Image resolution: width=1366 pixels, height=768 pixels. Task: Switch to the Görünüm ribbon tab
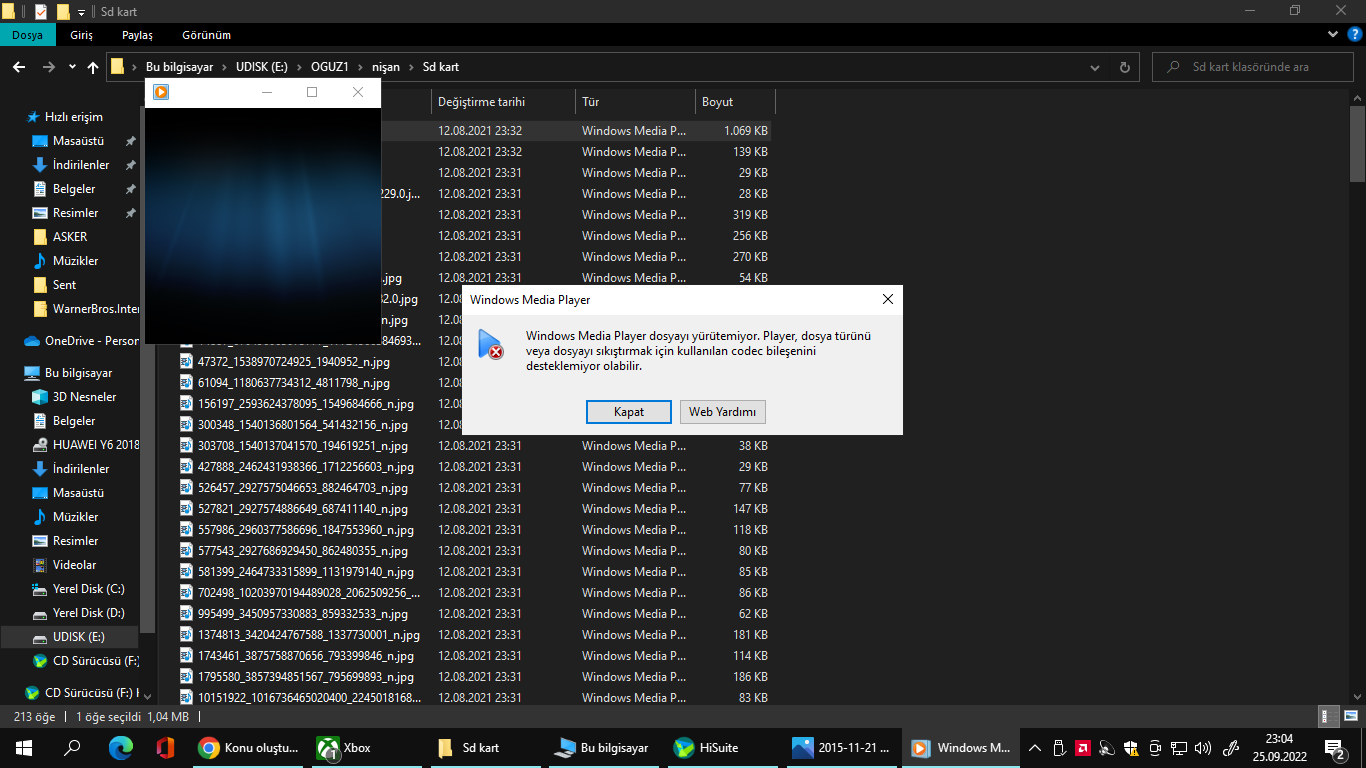[x=206, y=35]
